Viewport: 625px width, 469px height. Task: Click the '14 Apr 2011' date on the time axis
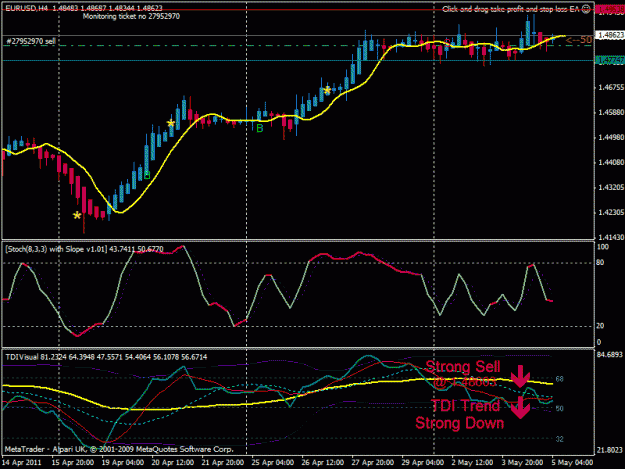21,463
